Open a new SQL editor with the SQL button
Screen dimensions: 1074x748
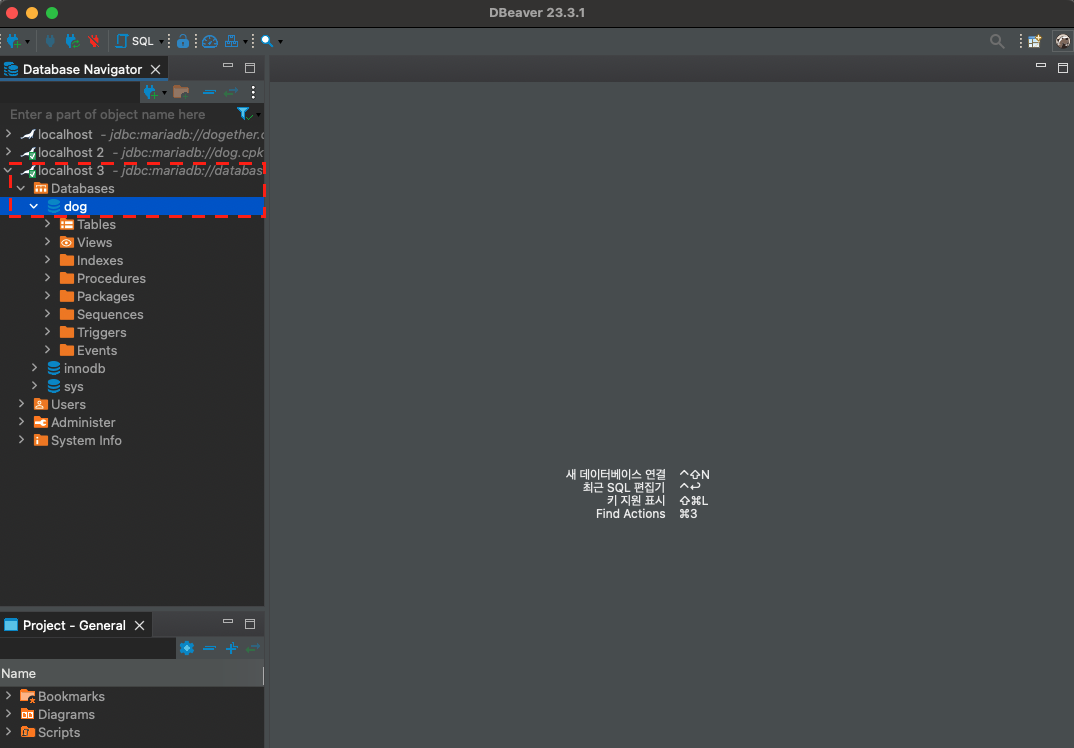tap(135, 41)
